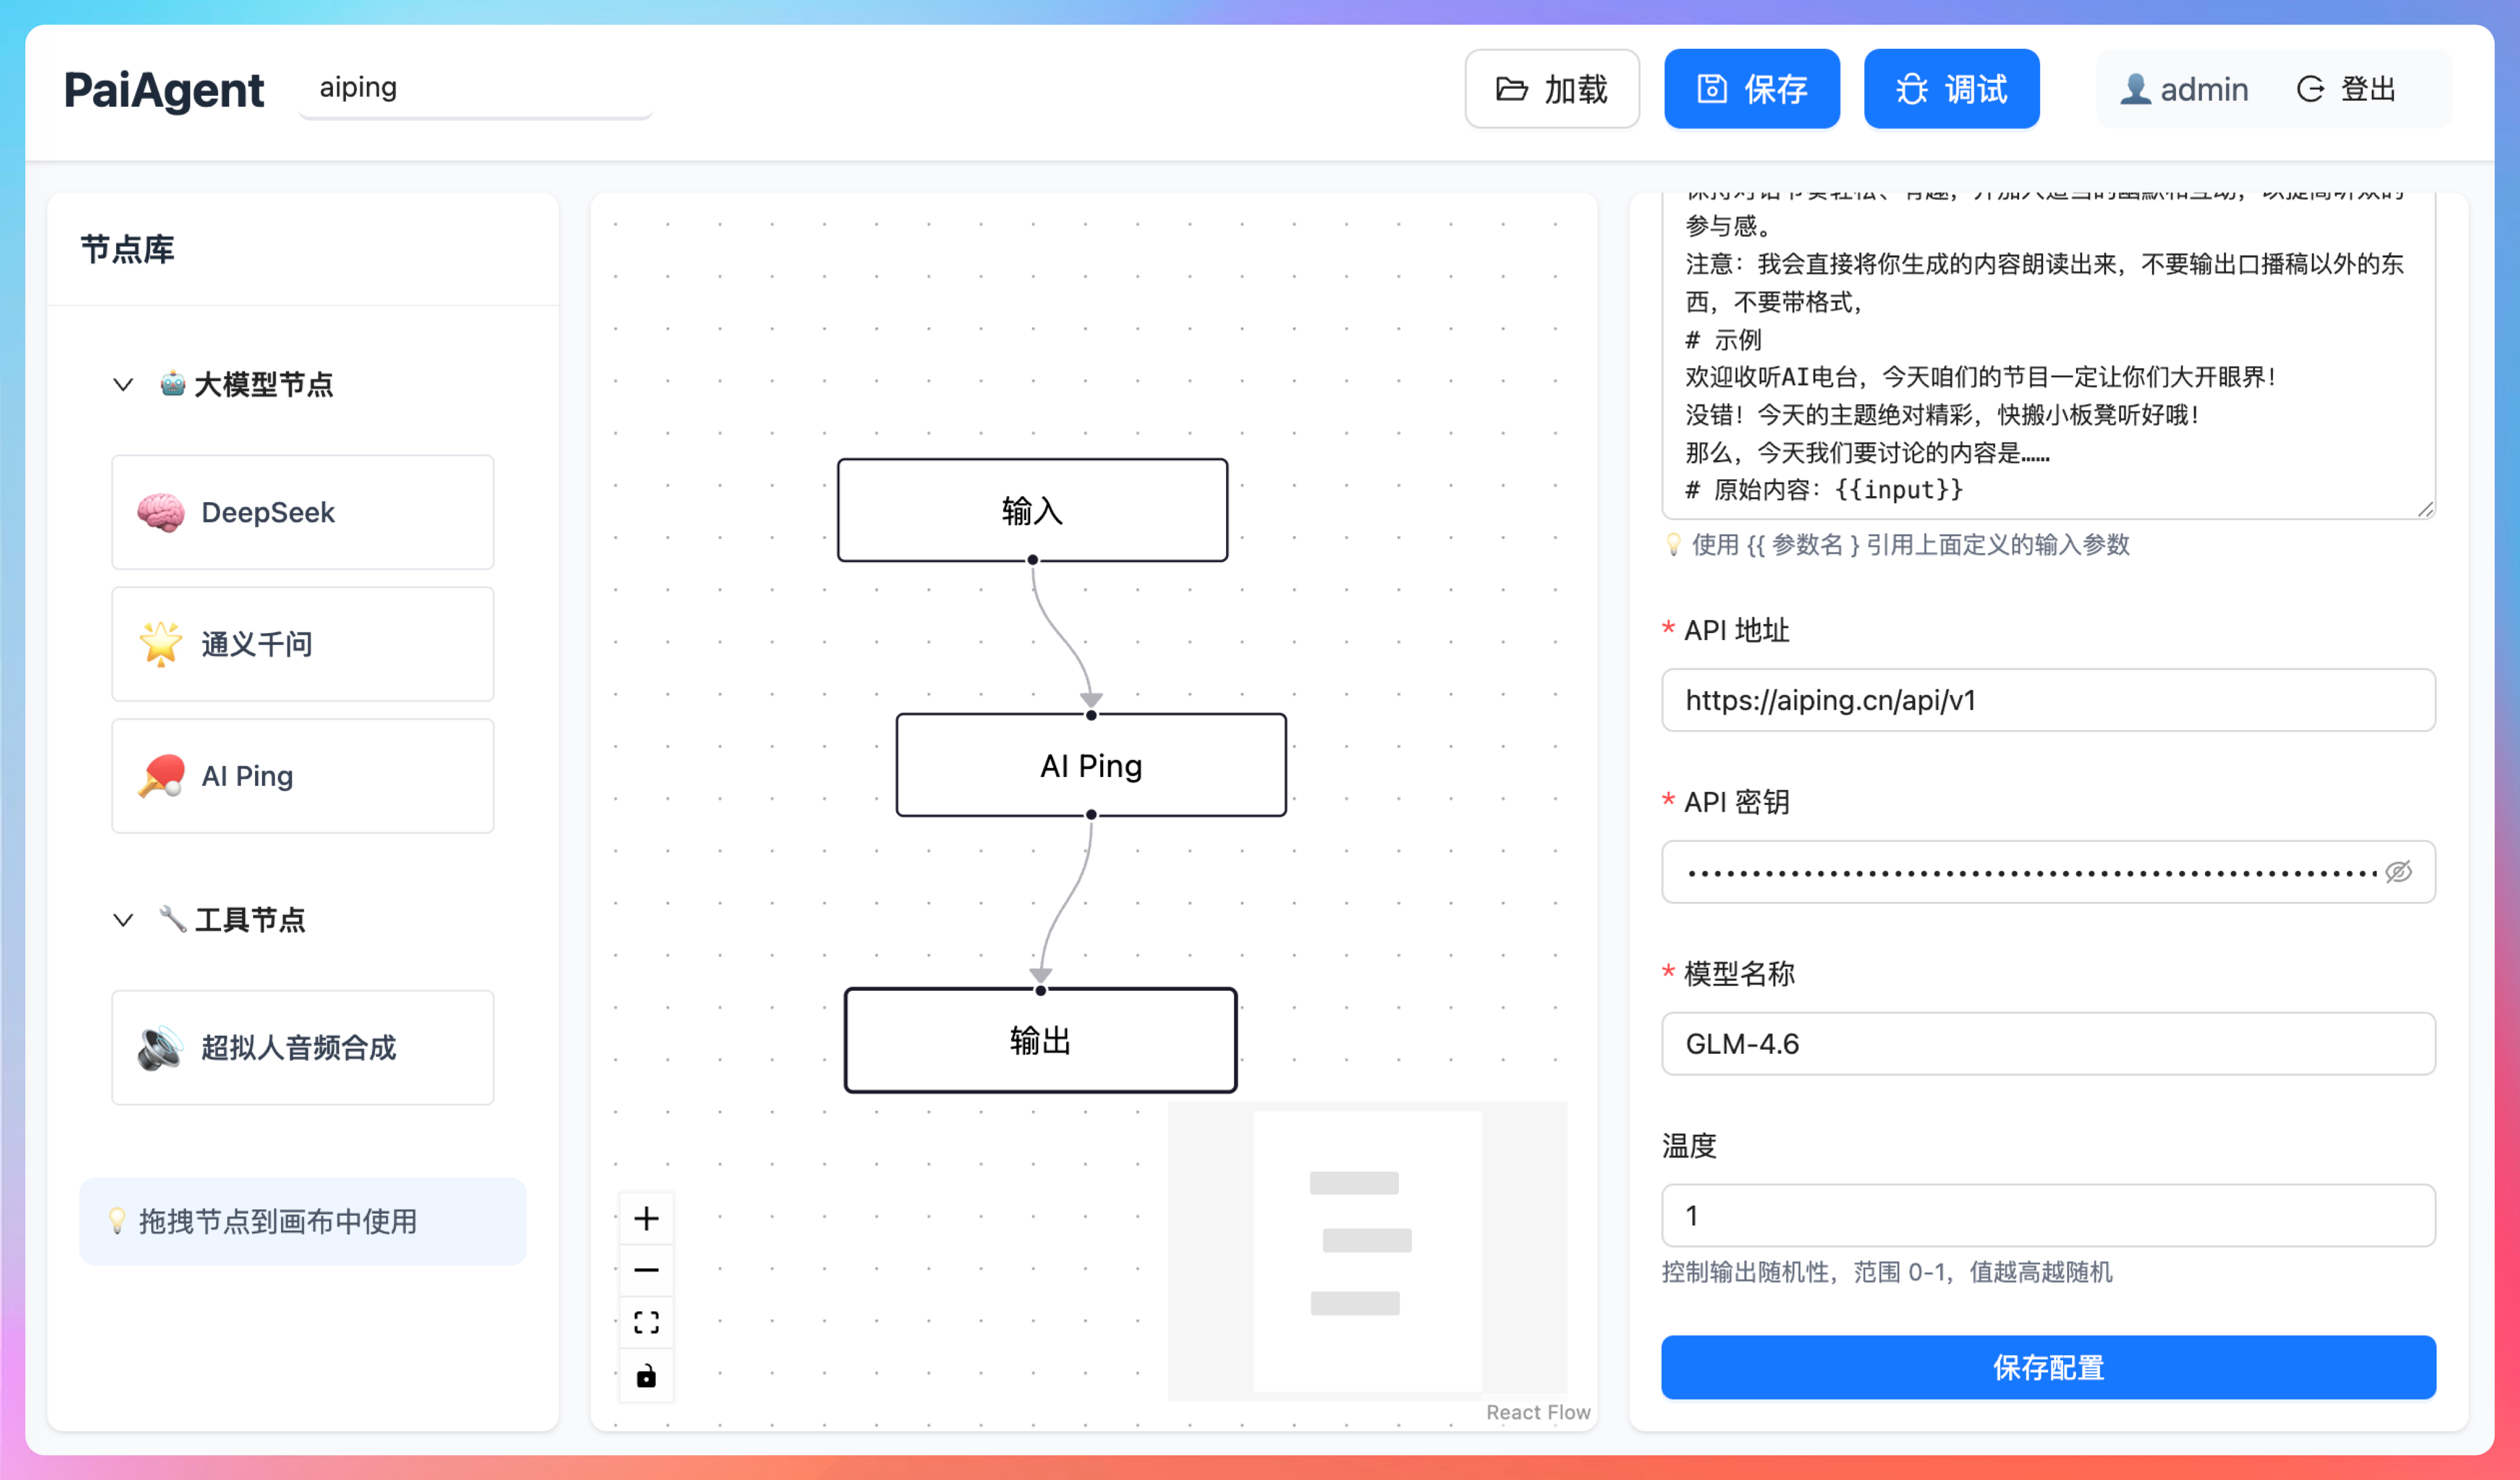Reveal the API key with the eye icon
The width and height of the screenshot is (2520, 1480).
click(x=2398, y=872)
